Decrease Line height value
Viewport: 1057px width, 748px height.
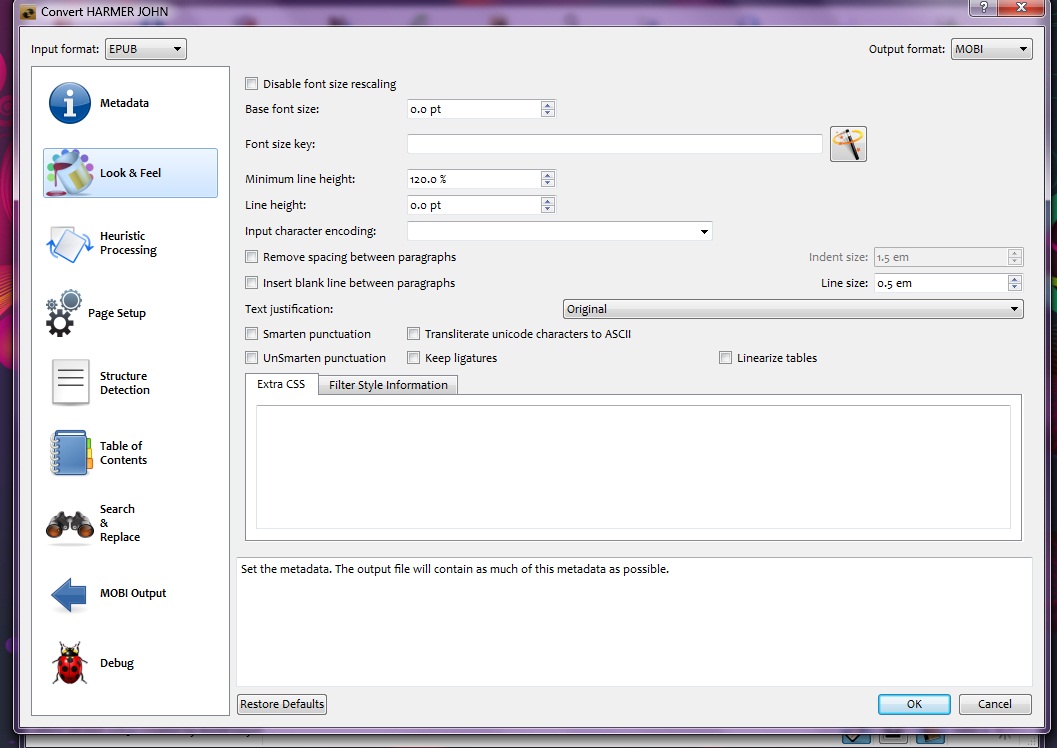pos(548,210)
